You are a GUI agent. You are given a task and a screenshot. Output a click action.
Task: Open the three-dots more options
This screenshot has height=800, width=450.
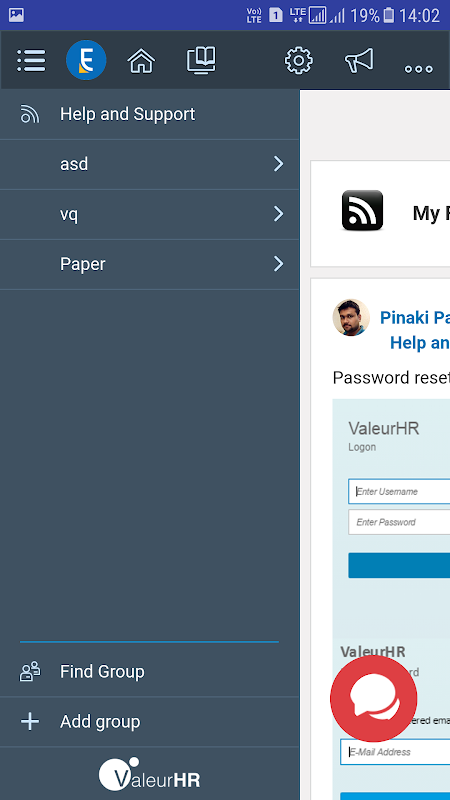click(x=418, y=69)
